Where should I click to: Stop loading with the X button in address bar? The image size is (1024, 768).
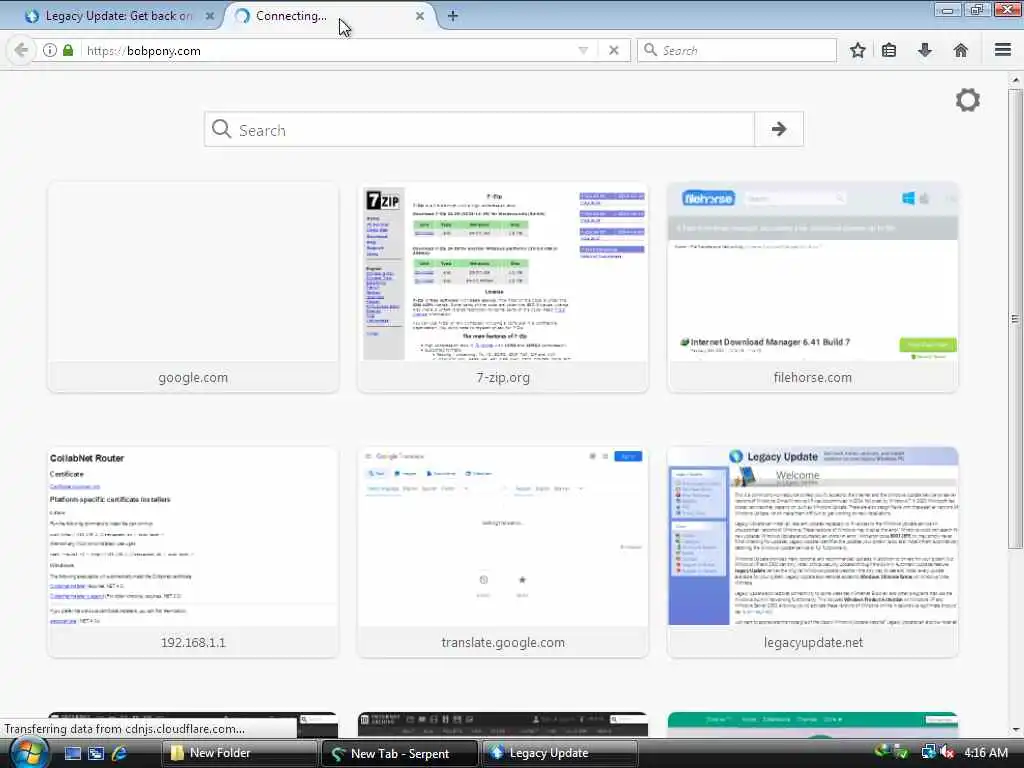pos(613,50)
